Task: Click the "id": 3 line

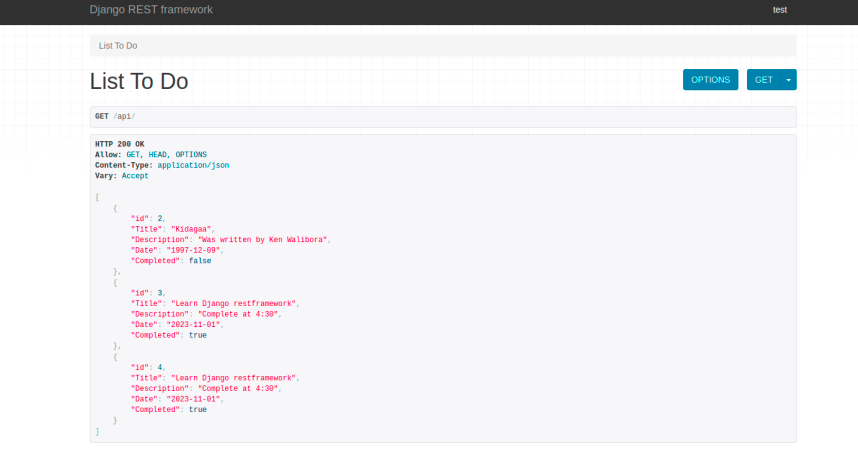Action: [148, 293]
